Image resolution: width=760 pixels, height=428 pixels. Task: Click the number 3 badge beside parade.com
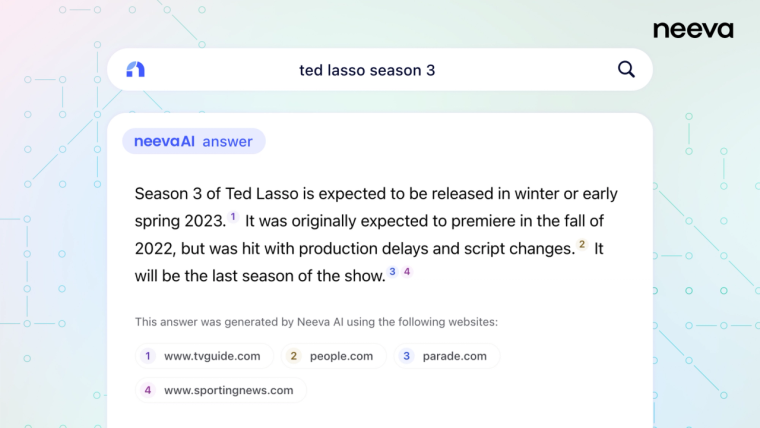pos(406,356)
